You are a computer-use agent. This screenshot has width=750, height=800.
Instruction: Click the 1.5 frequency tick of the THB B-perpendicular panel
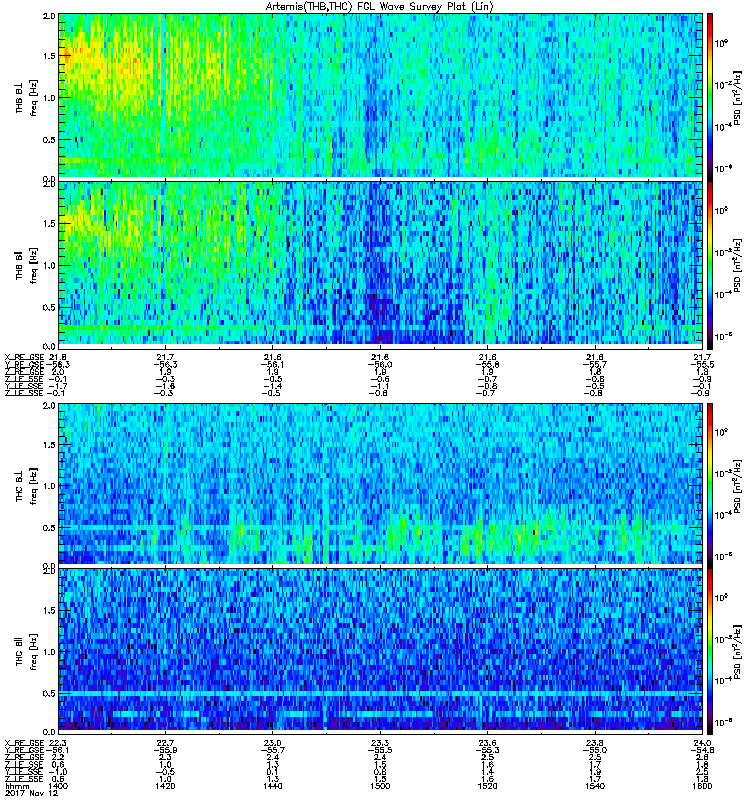[49, 56]
